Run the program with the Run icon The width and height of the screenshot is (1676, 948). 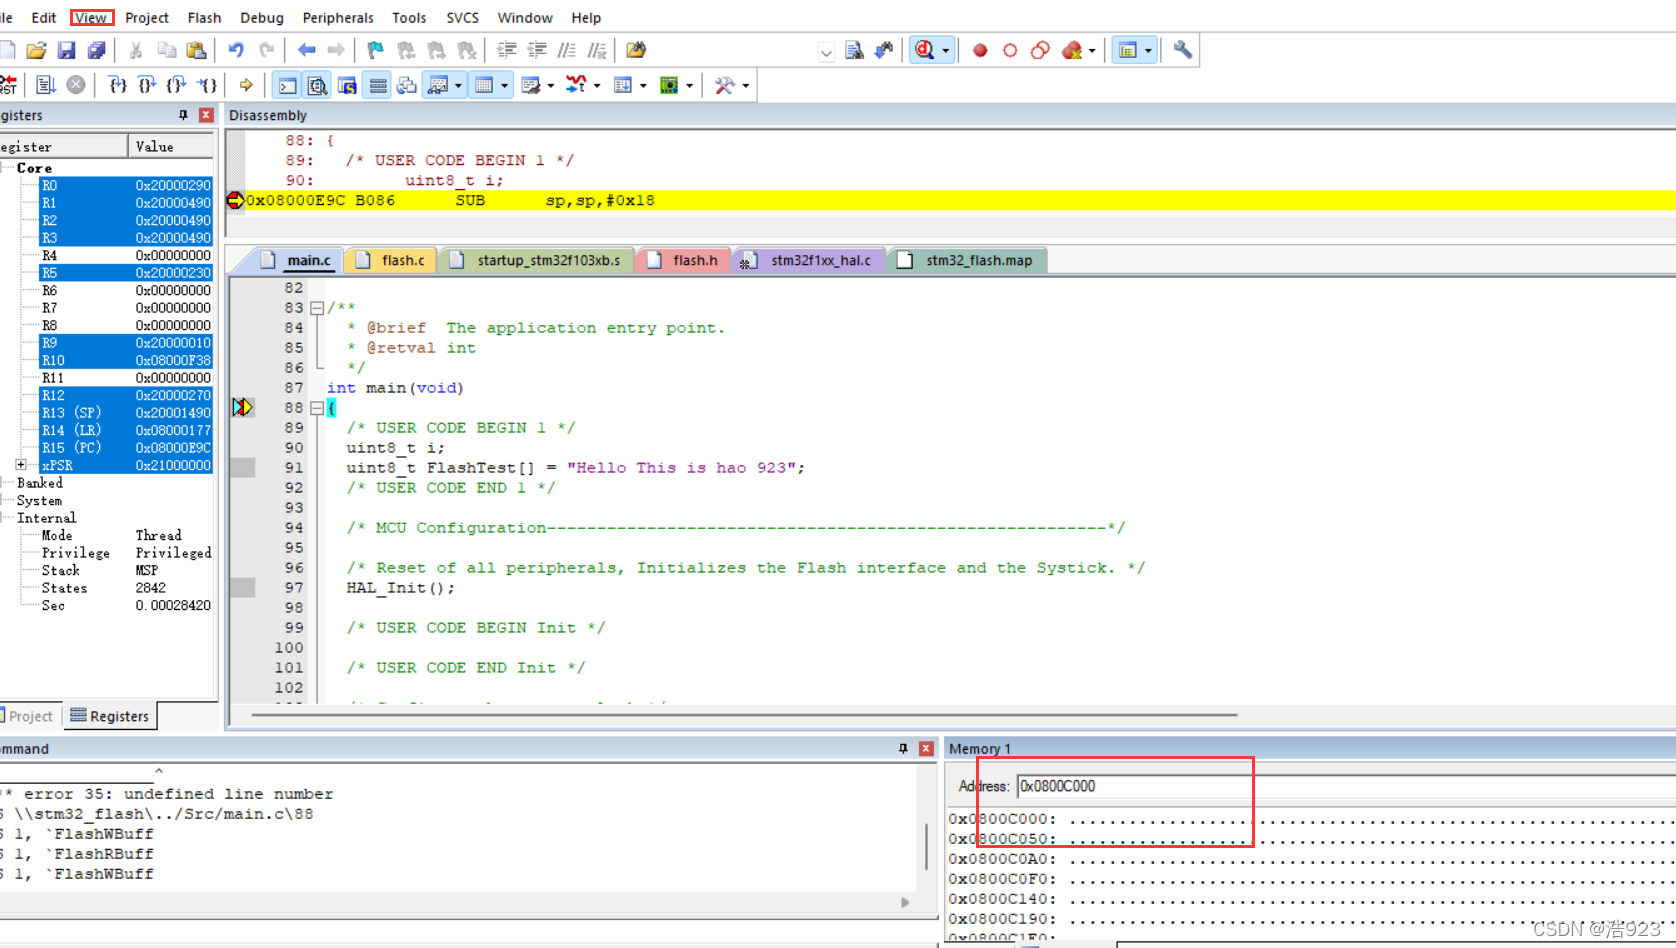point(45,85)
